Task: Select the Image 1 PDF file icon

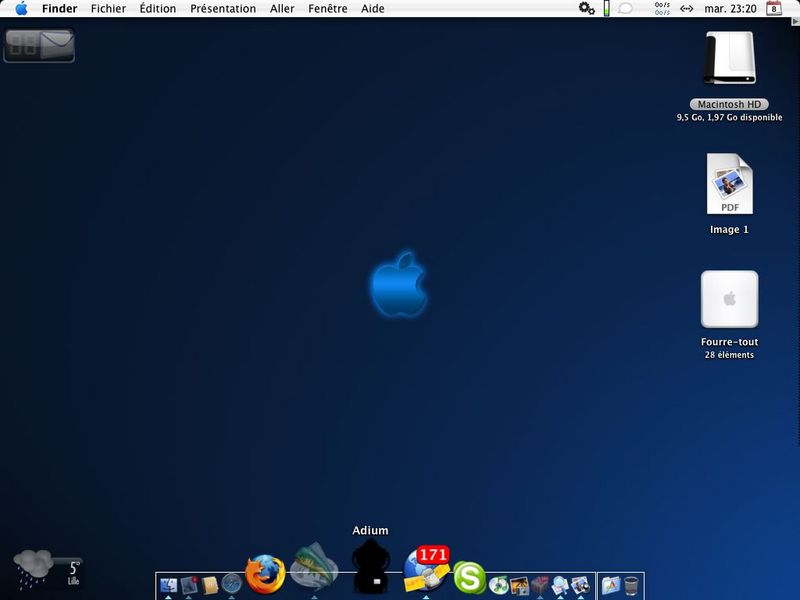Action: pyautogui.click(x=730, y=184)
